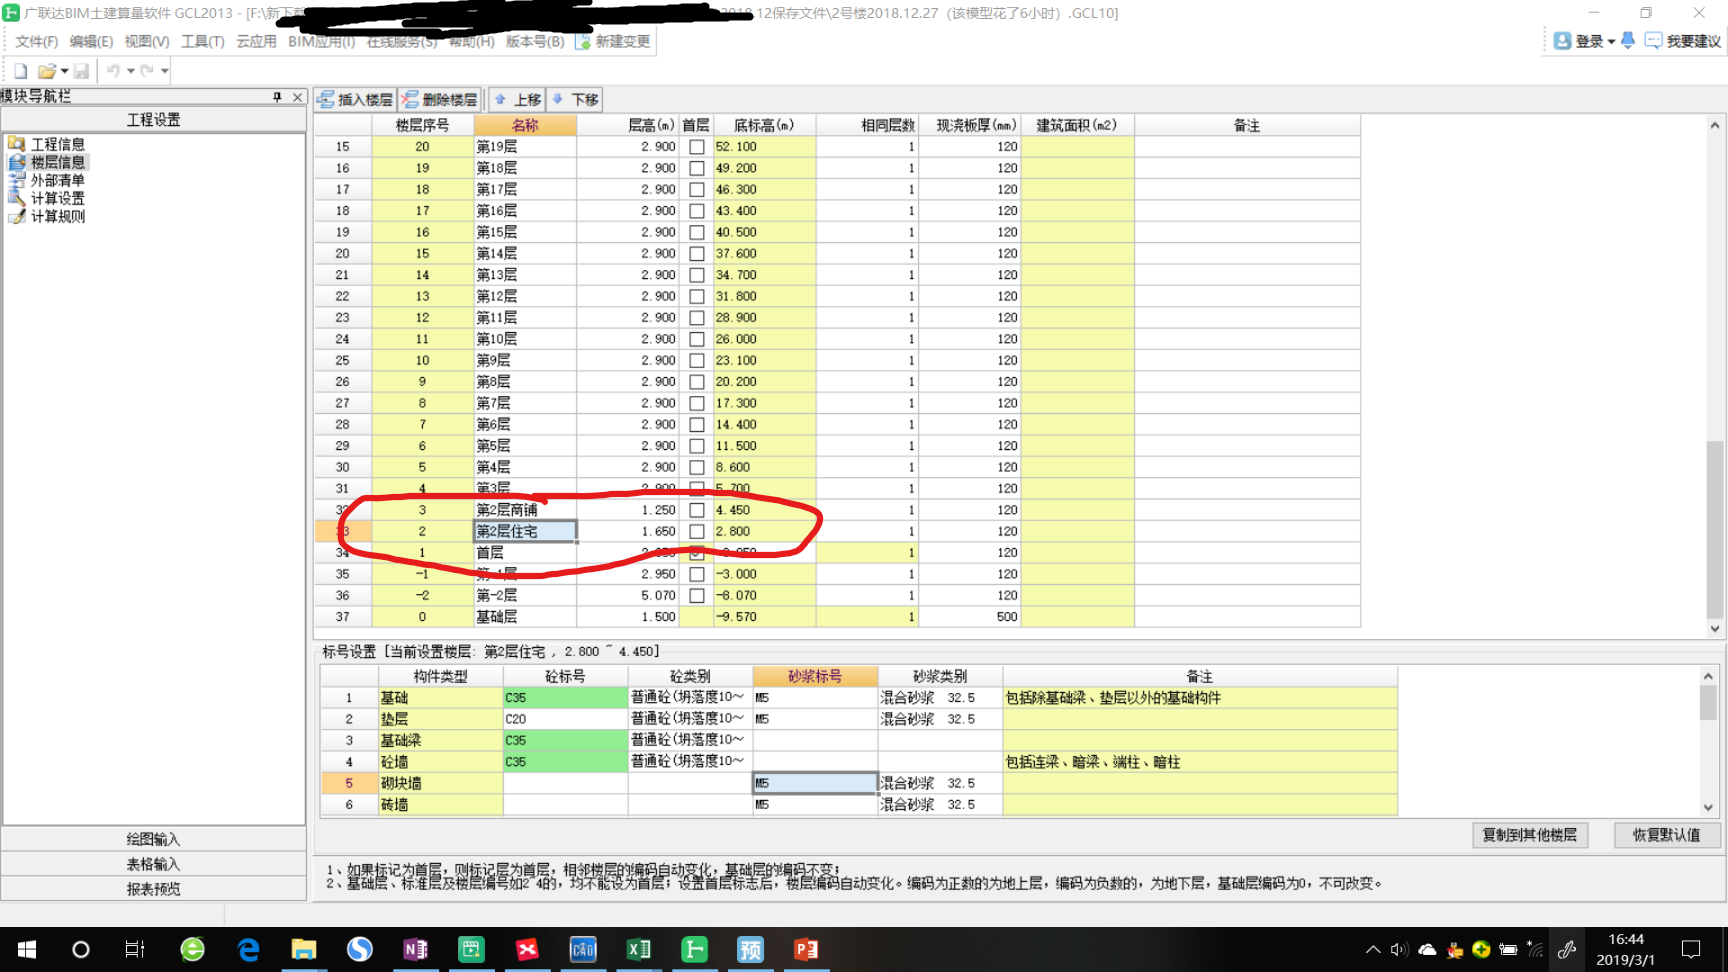Screen dimensions: 1728x972
Task: Open Task View in taskbar
Action: click(x=135, y=949)
